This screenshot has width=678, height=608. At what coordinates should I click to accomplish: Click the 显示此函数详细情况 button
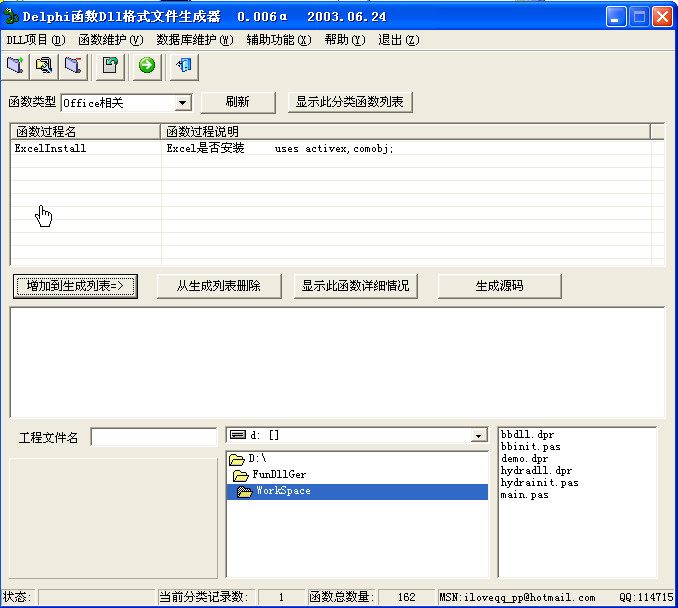coord(355,286)
